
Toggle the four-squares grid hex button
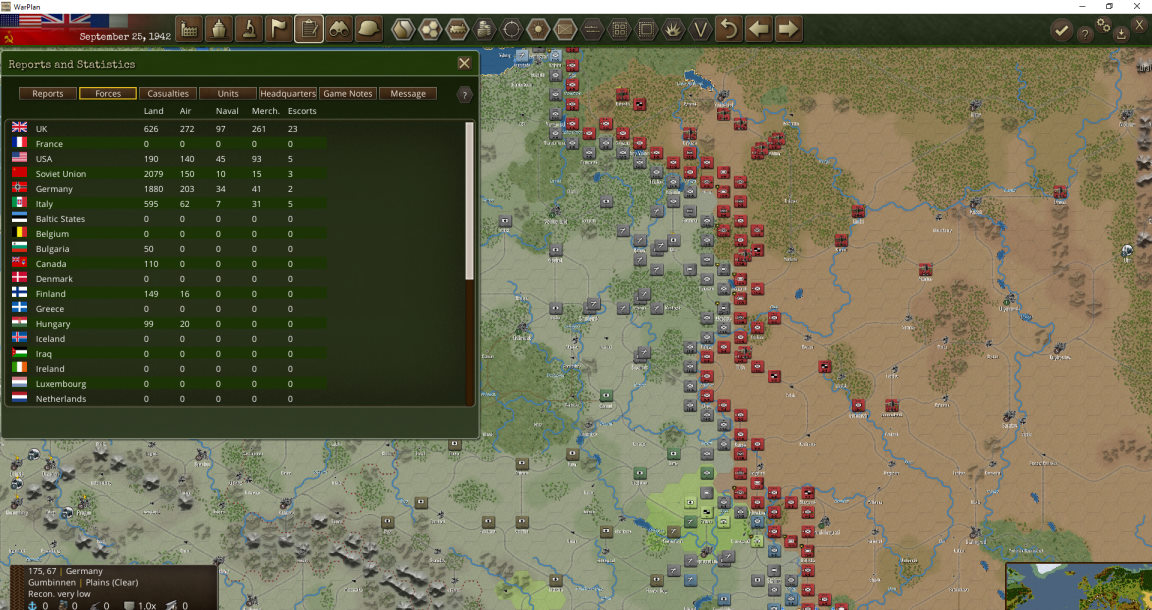pyautogui.click(x=619, y=29)
